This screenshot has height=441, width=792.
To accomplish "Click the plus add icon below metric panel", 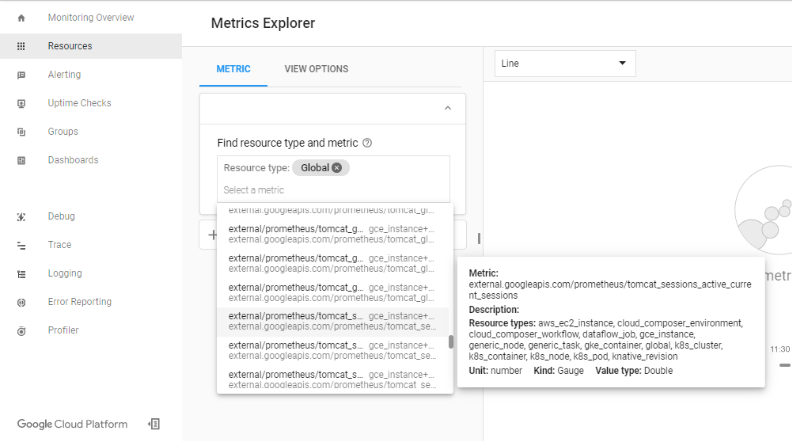I will pos(213,235).
